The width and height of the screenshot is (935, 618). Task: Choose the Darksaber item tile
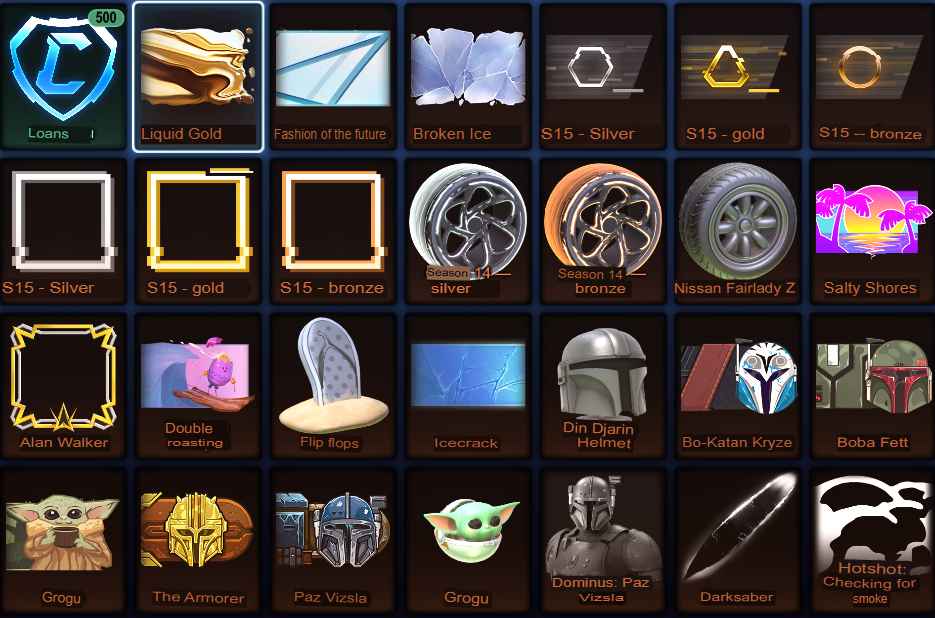737,540
